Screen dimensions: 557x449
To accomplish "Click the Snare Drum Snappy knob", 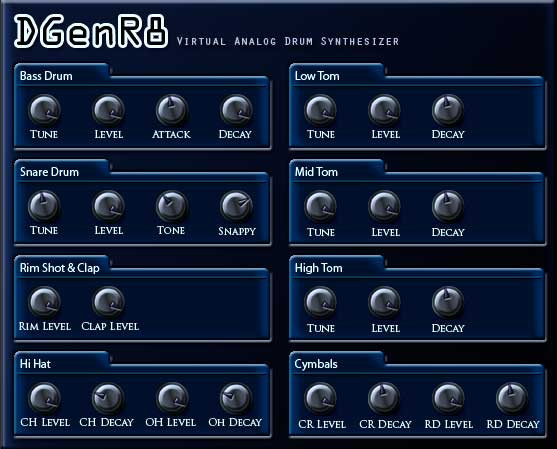I will tap(236, 206).
